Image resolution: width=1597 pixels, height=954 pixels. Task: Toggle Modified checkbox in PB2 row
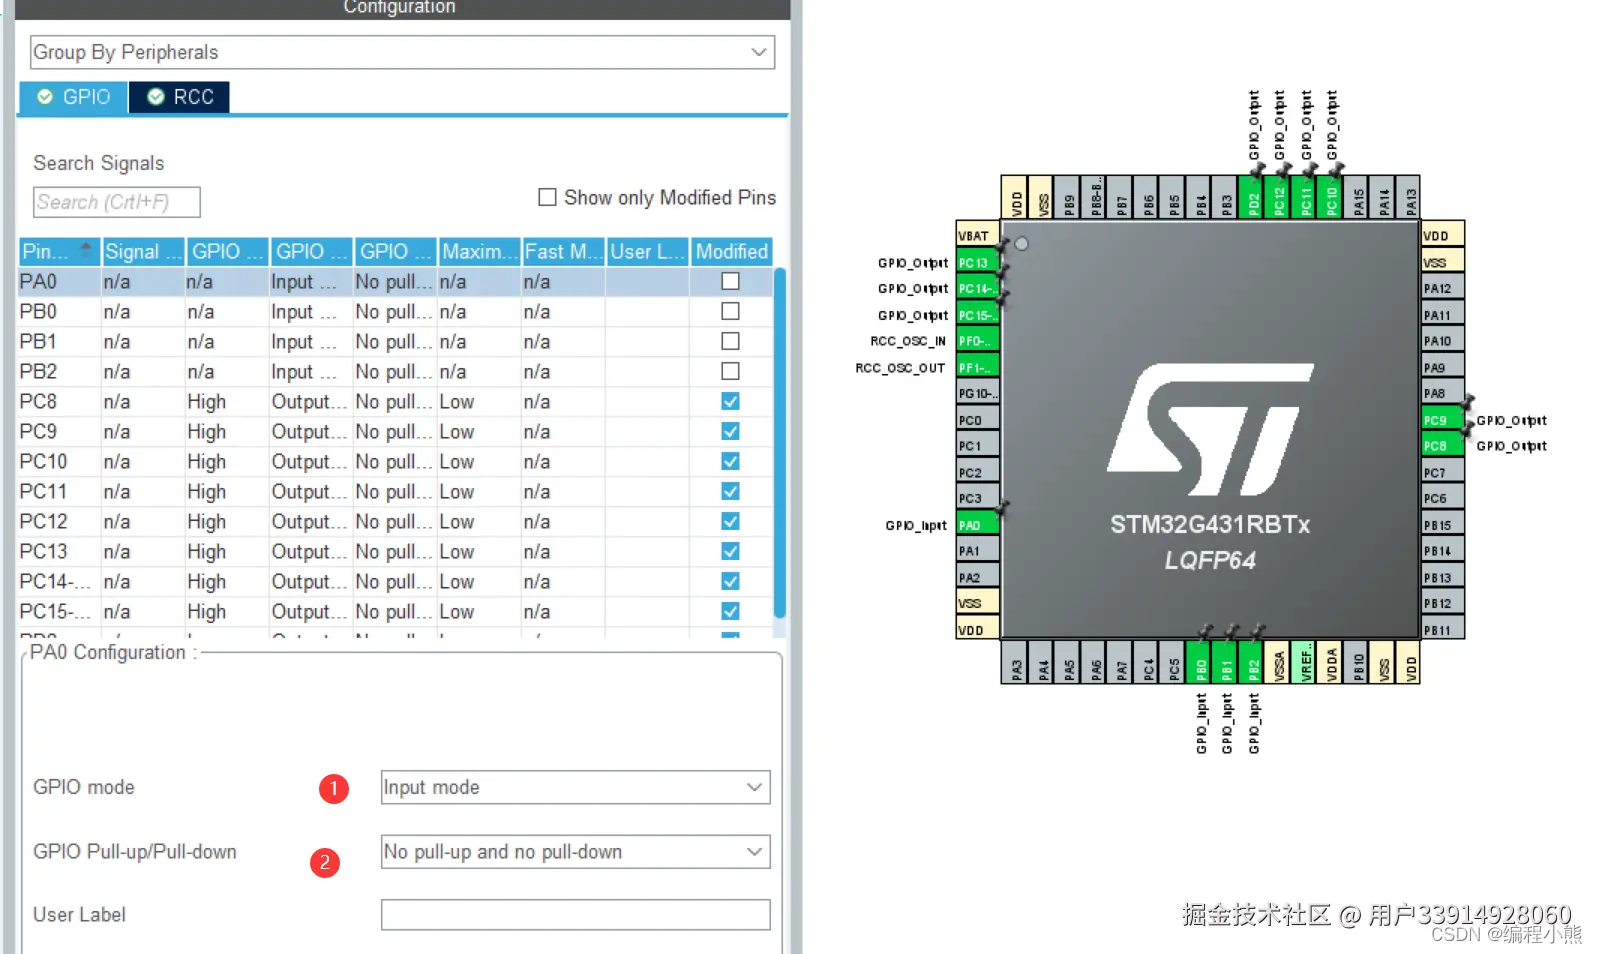tap(731, 372)
